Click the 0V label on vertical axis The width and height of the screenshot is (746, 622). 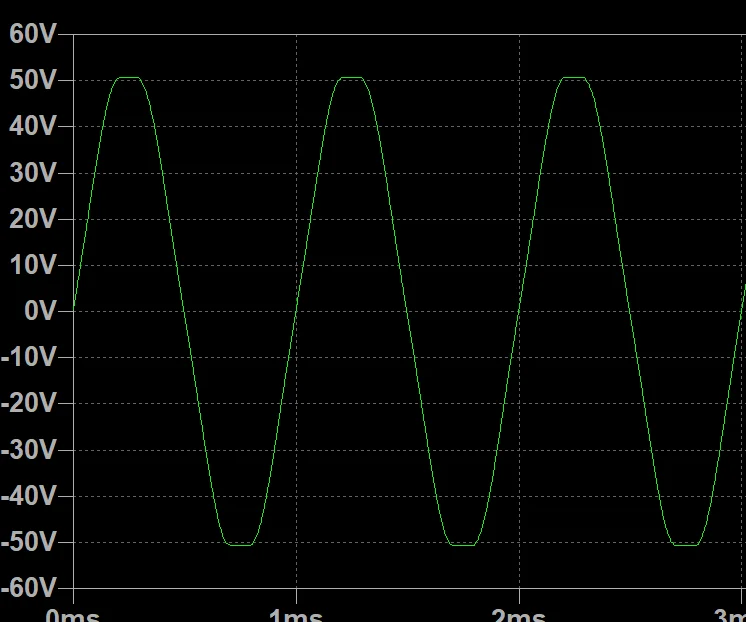[38, 311]
